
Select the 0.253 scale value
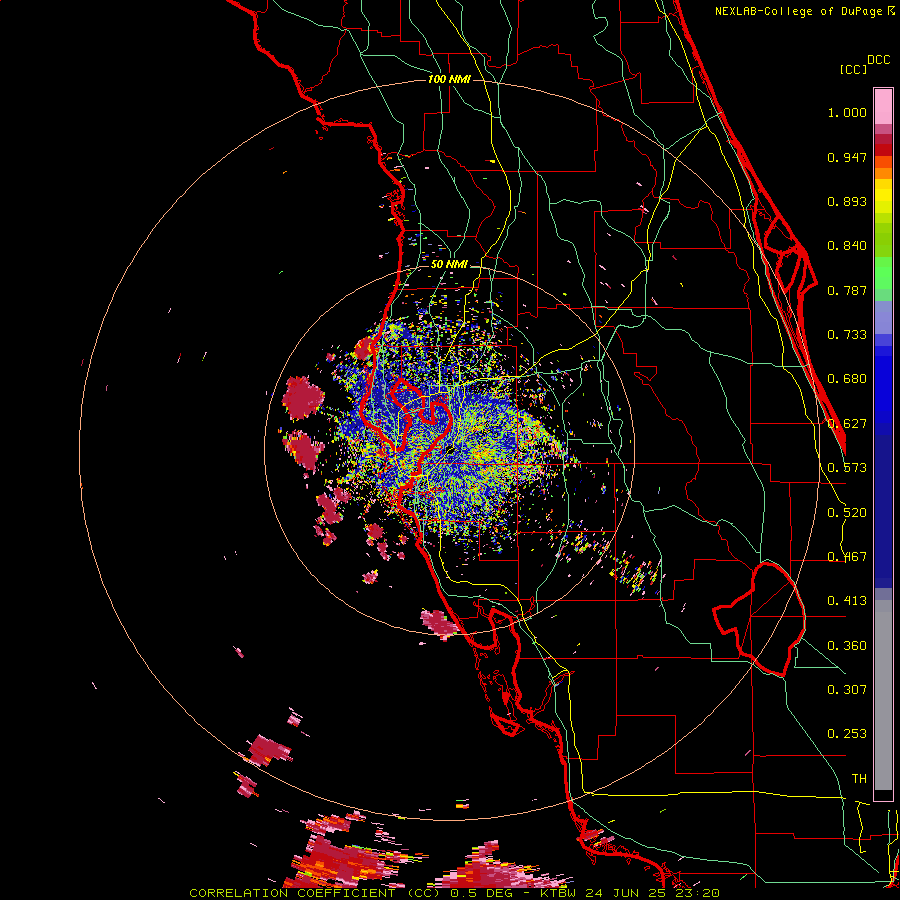pos(847,734)
